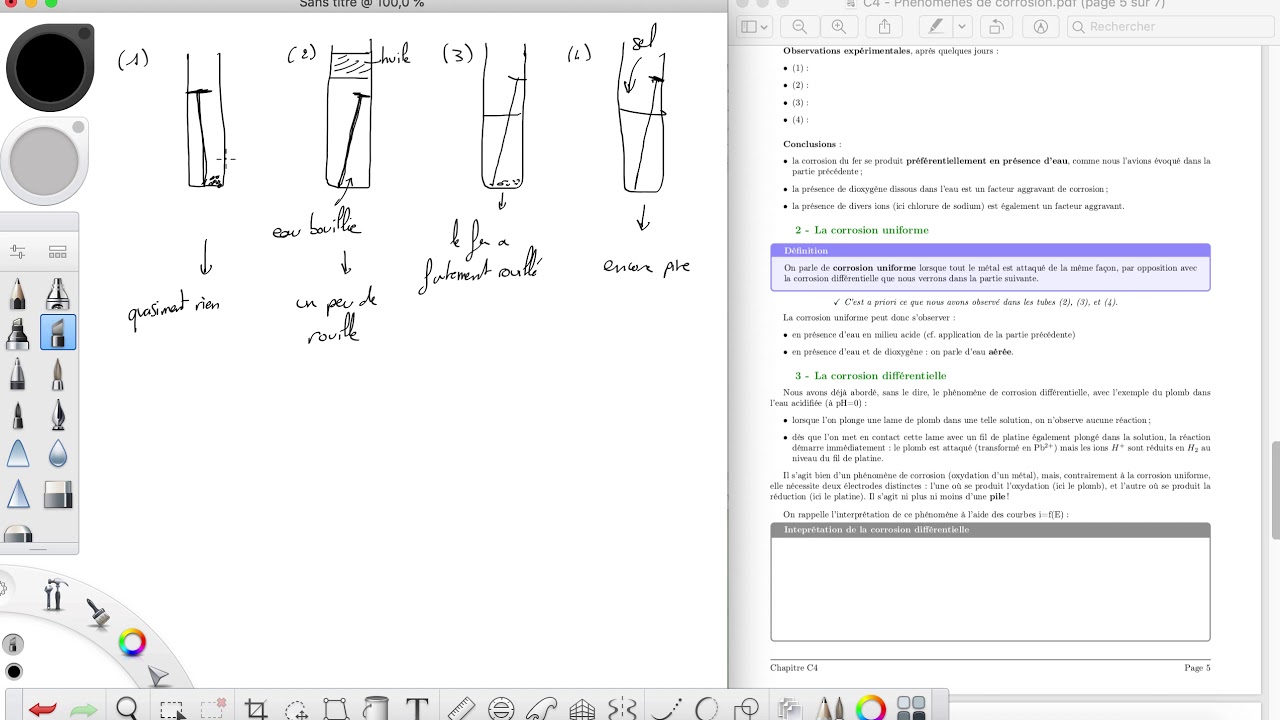The width and height of the screenshot is (1280, 720).
Task: Focus the Rechercher search field
Action: pos(1169,27)
